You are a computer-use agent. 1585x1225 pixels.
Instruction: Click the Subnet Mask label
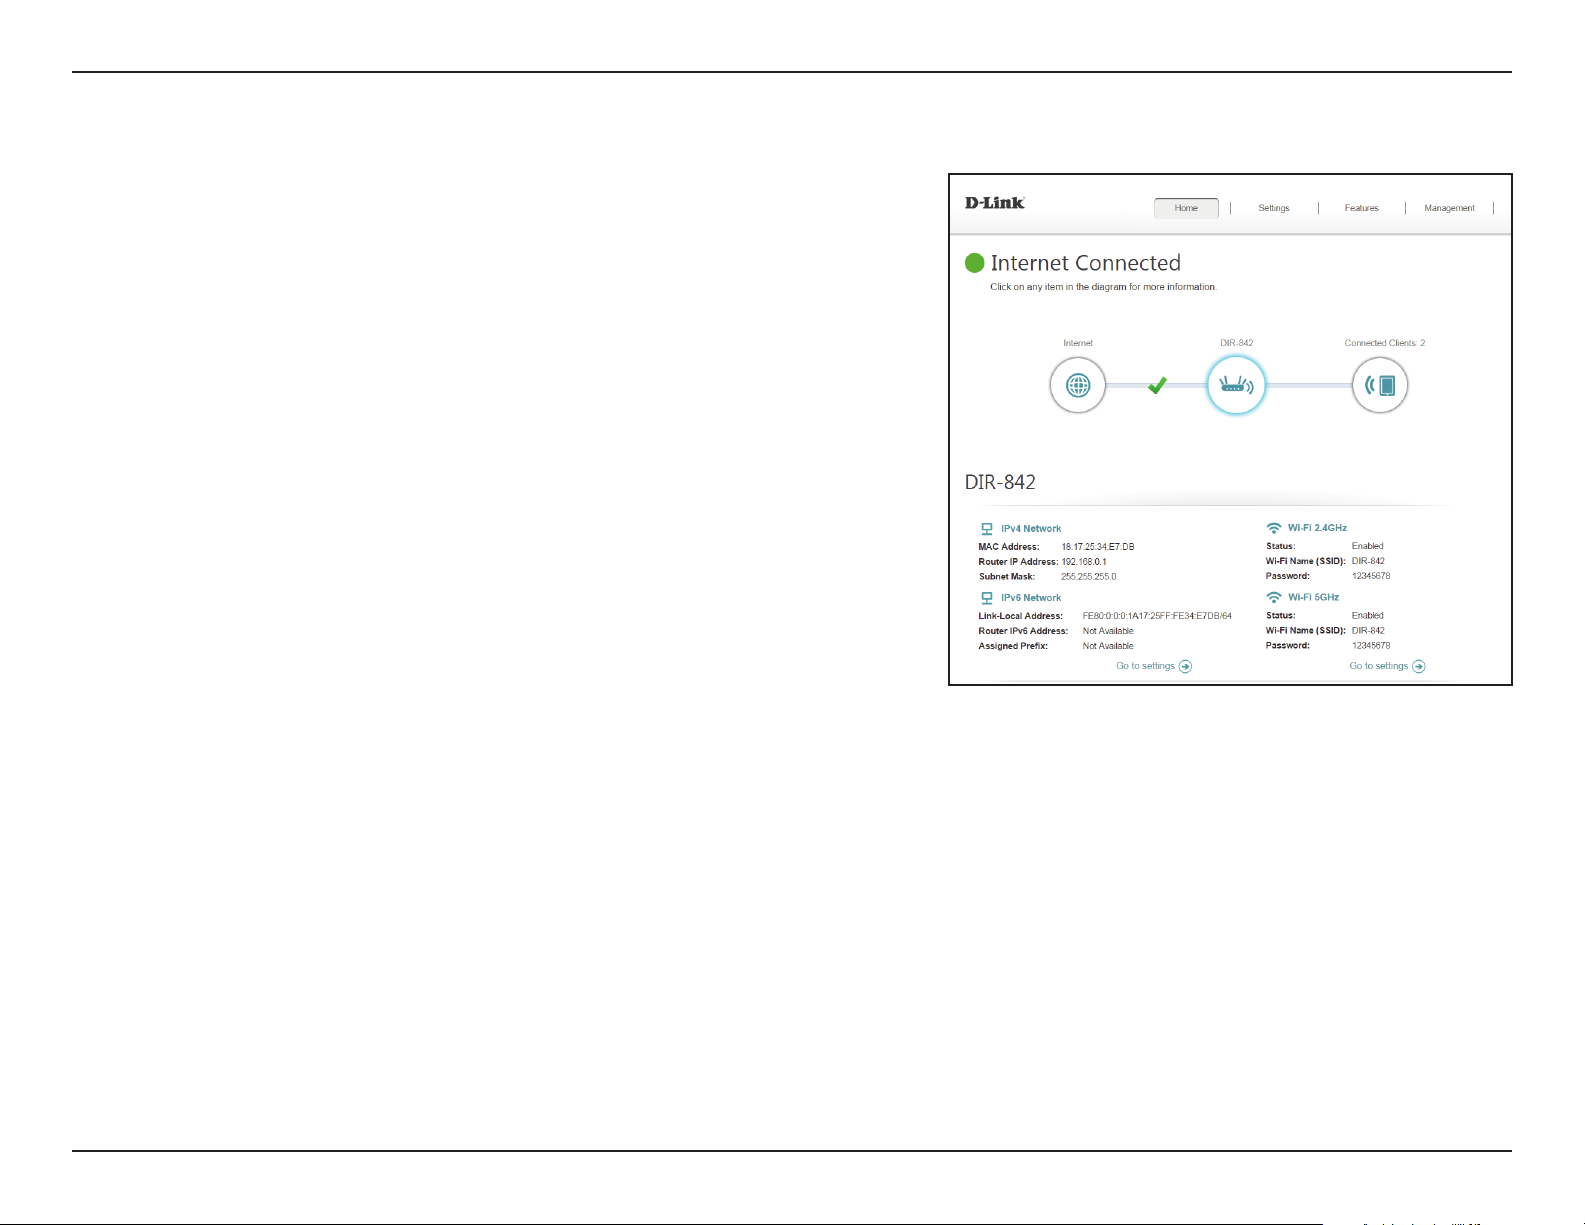click(x=1006, y=577)
